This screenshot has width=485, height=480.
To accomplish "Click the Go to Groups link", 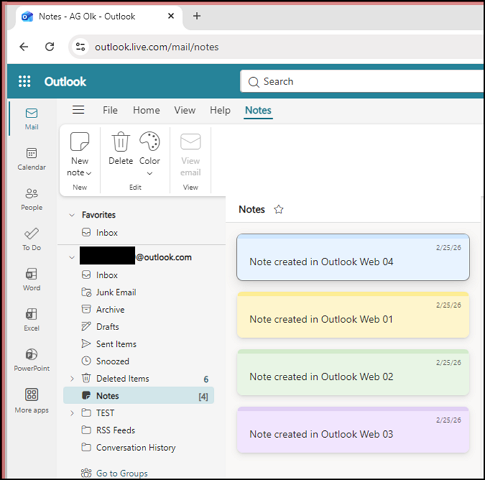I will point(122,473).
